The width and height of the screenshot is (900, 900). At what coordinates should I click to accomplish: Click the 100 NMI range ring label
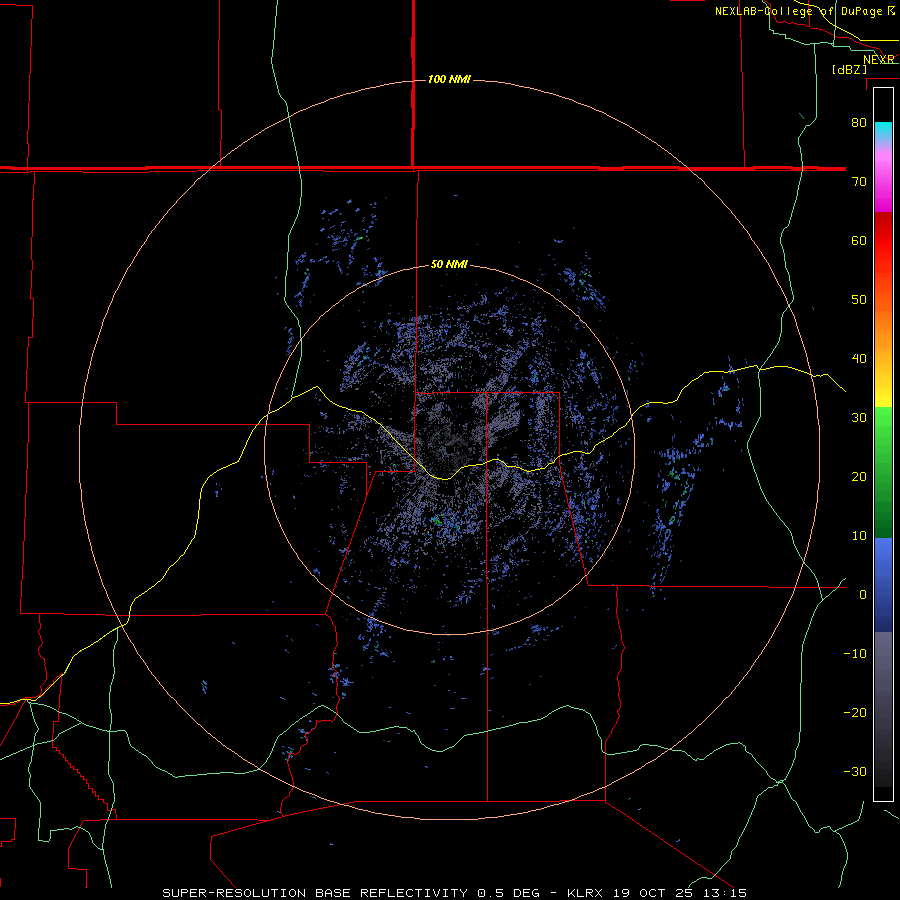coord(449,79)
